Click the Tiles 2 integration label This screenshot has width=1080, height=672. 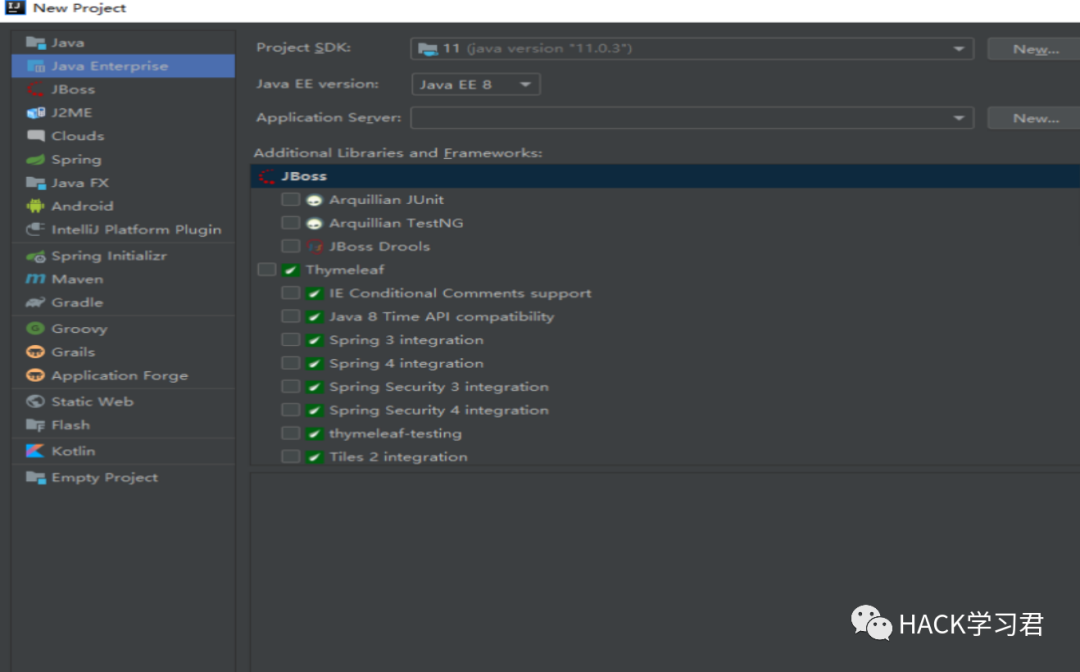pyautogui.click(x=398, y=457)
